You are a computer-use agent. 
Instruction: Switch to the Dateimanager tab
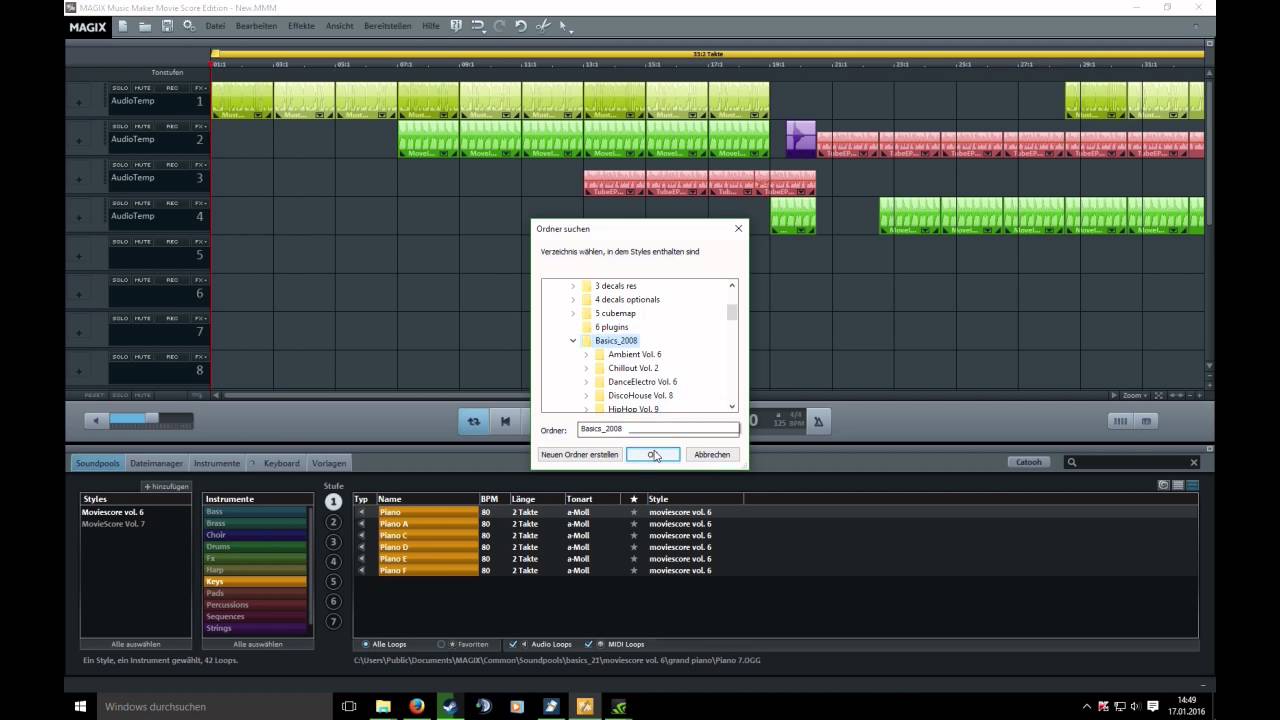coord(156,463)
